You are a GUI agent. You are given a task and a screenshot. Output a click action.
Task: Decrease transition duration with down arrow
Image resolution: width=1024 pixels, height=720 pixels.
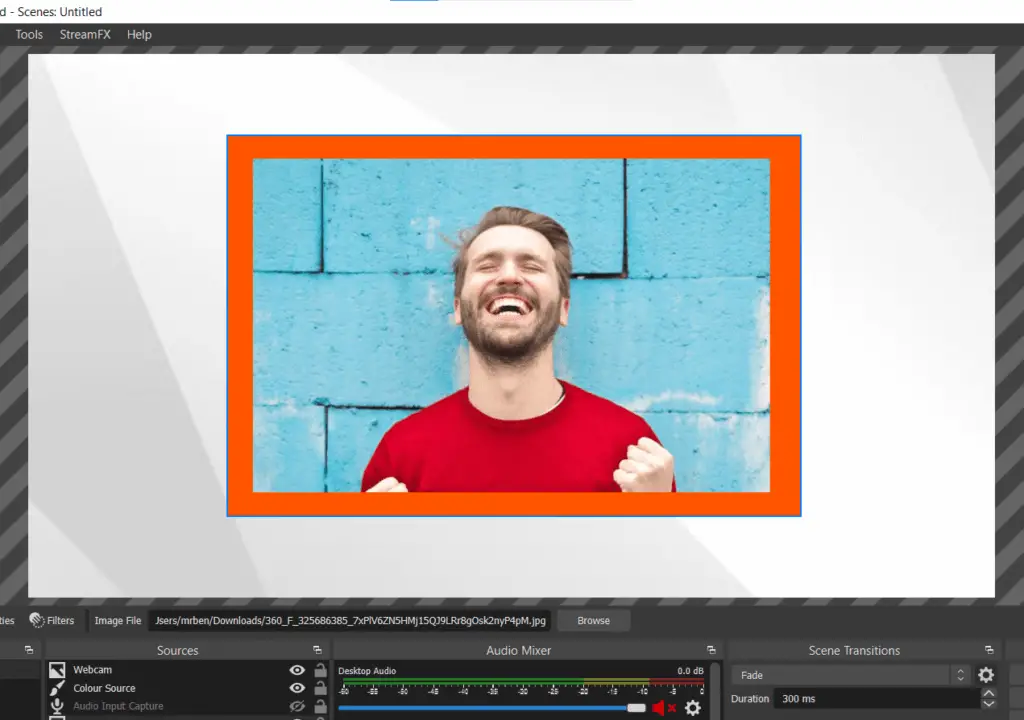pos(989,704)
